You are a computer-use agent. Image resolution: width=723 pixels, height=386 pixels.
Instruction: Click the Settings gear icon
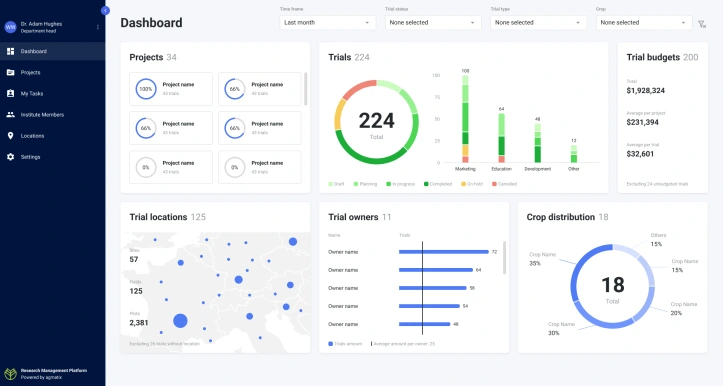(x=10, y=157)
